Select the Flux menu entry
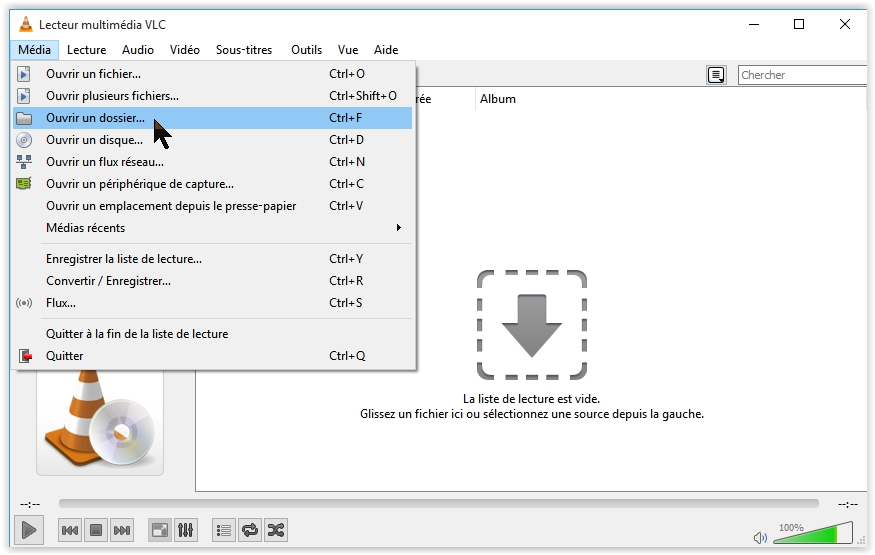 pos(213,303)
